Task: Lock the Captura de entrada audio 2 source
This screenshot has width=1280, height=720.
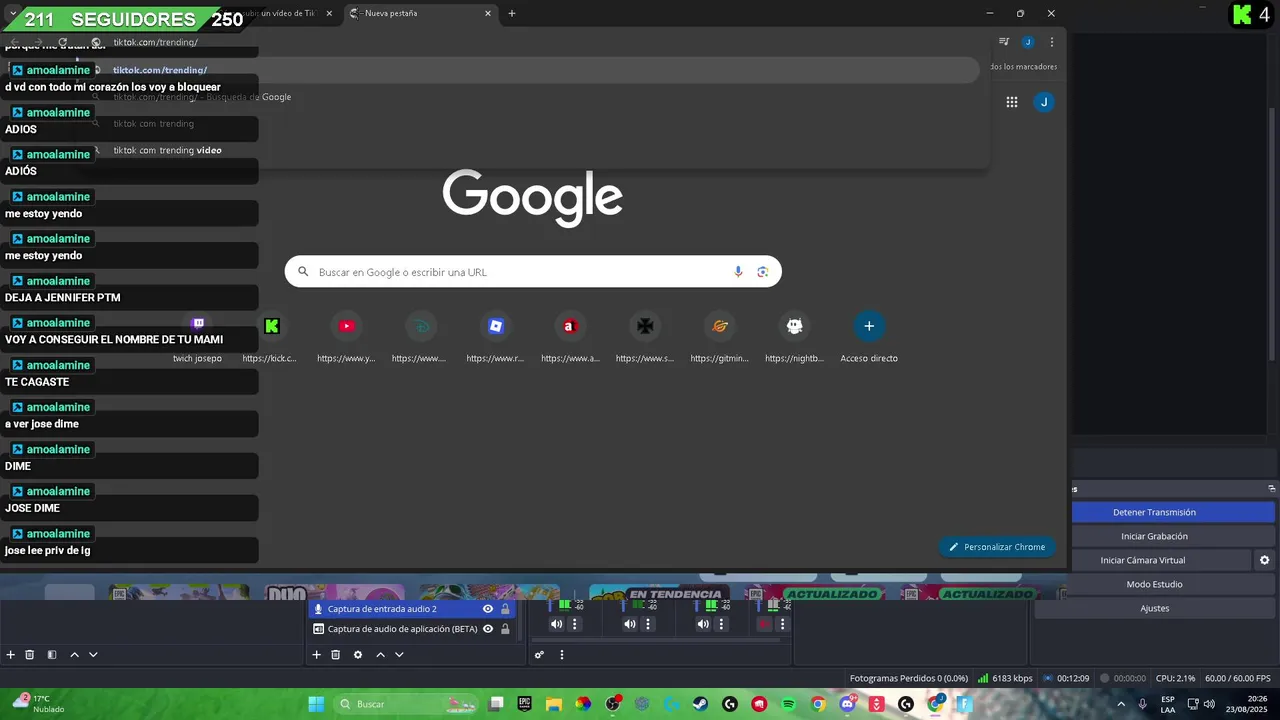Action: 505,609
